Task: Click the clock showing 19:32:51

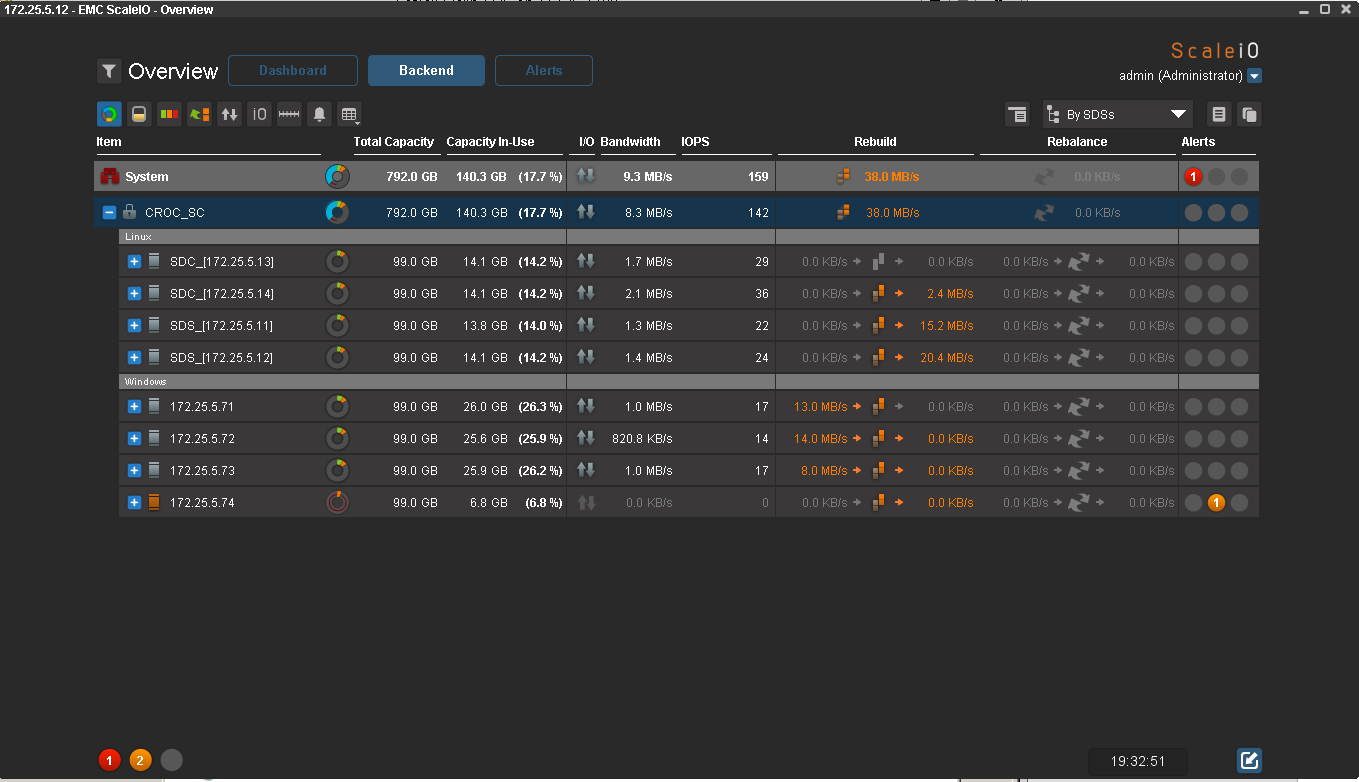Action: 1138,761
